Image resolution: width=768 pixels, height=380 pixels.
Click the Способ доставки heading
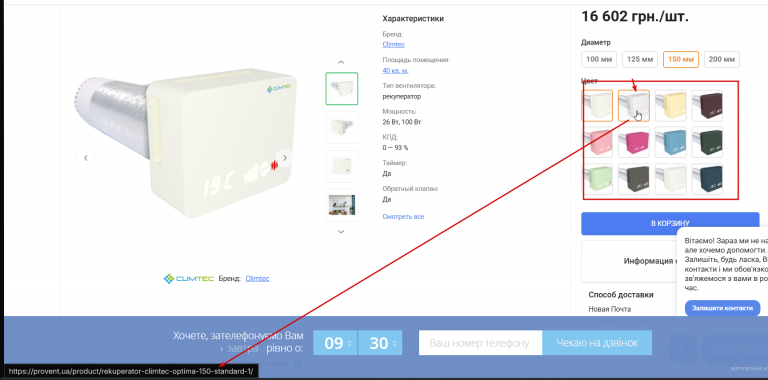pyautogui.click(x=621, y=295)
